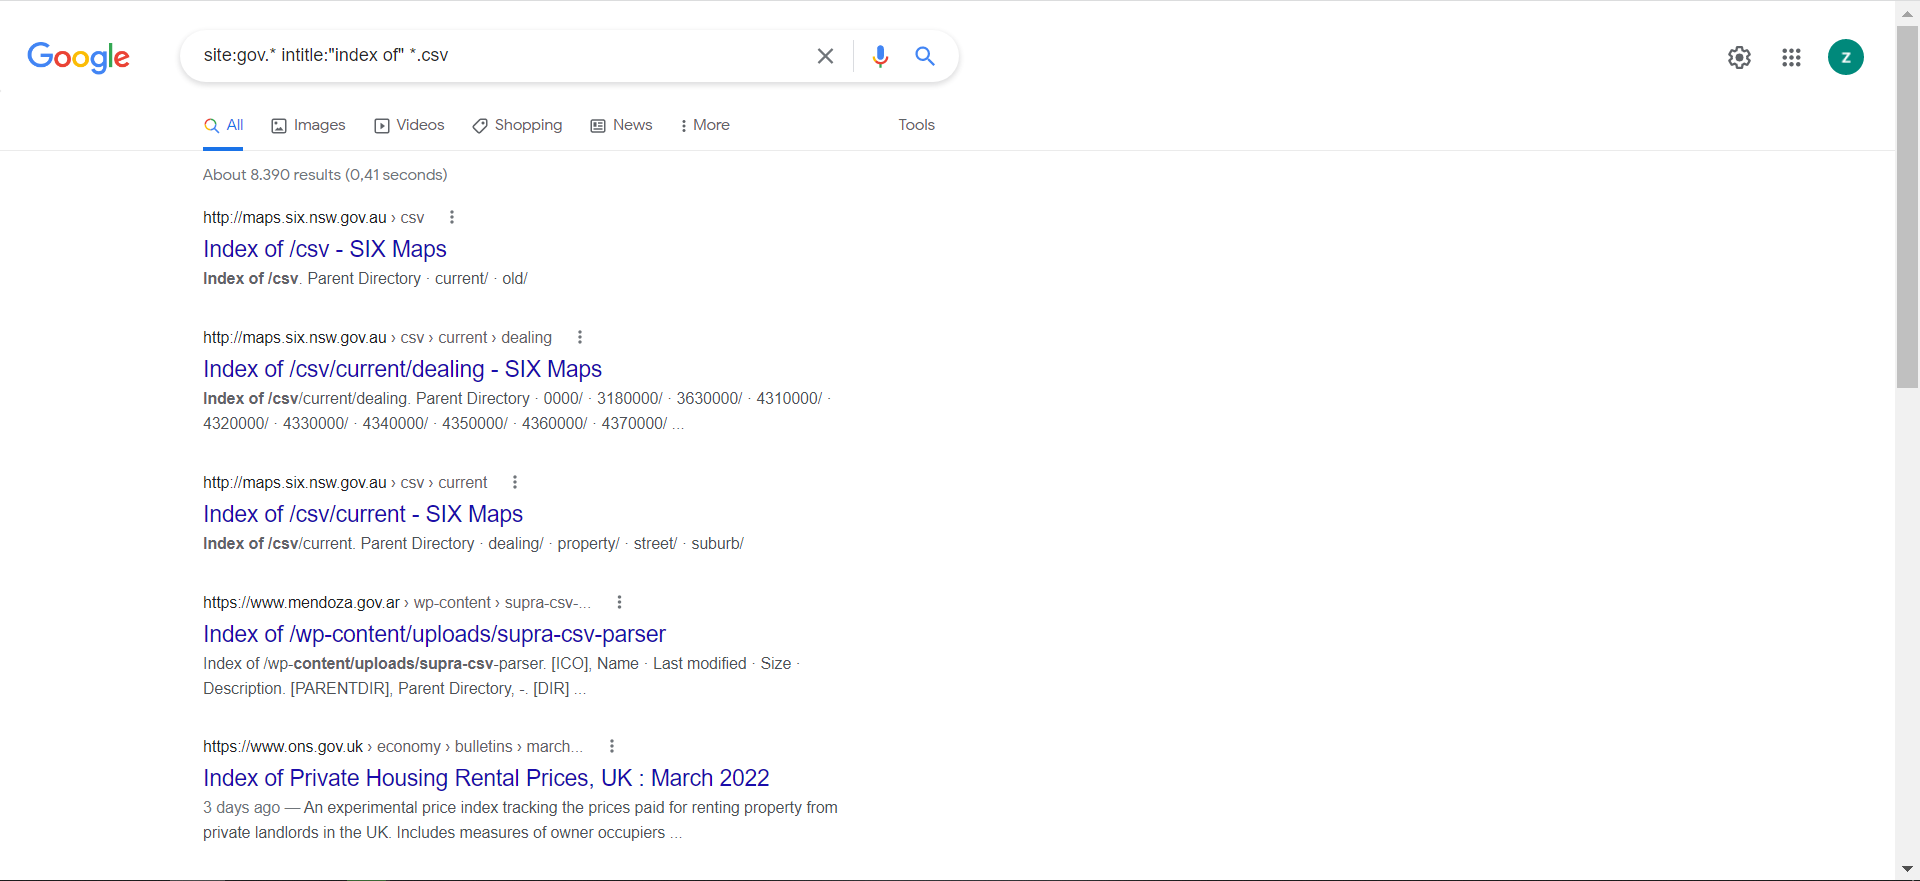Viewport: 1920px width, 881px height.
Task: Open three-dot menu for csv/current/dealing result
Action: (x=580, y=337)
